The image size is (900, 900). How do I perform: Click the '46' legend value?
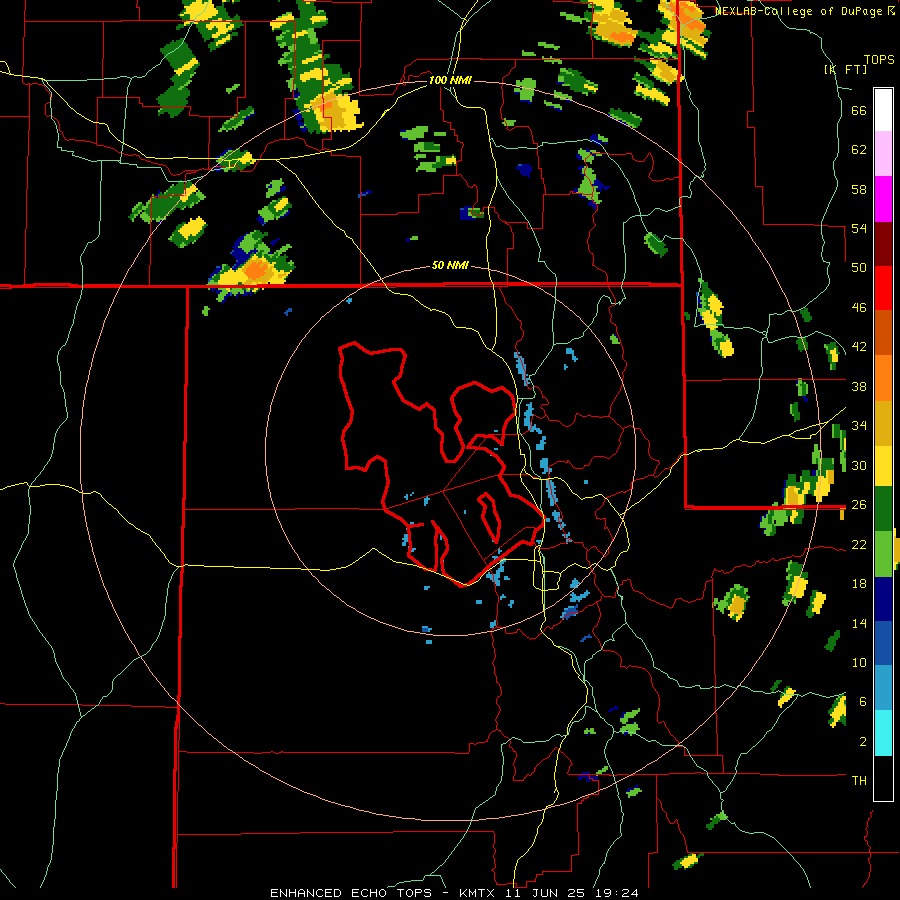click(x=859, y=308)
